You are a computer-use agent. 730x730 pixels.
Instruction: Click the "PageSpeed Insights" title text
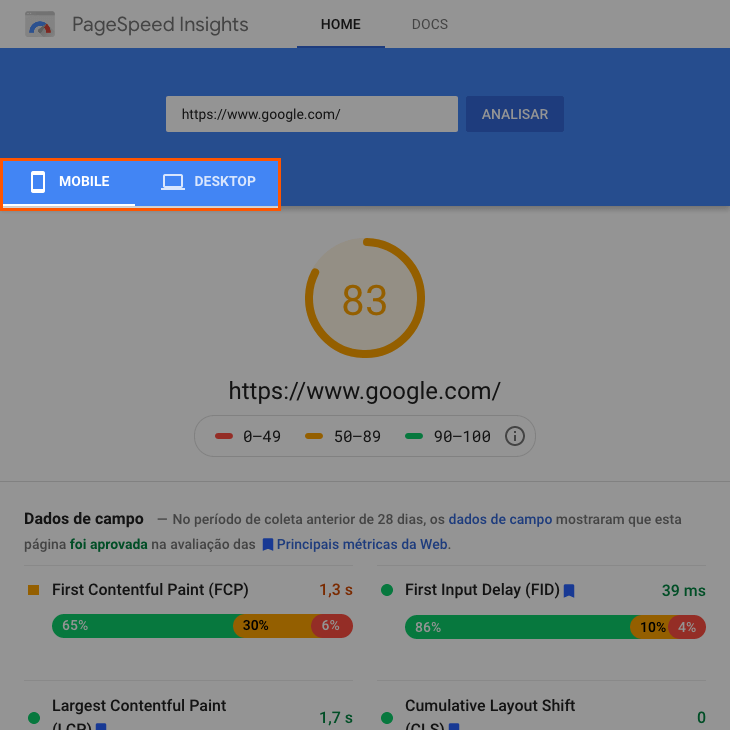pos(160,25)
